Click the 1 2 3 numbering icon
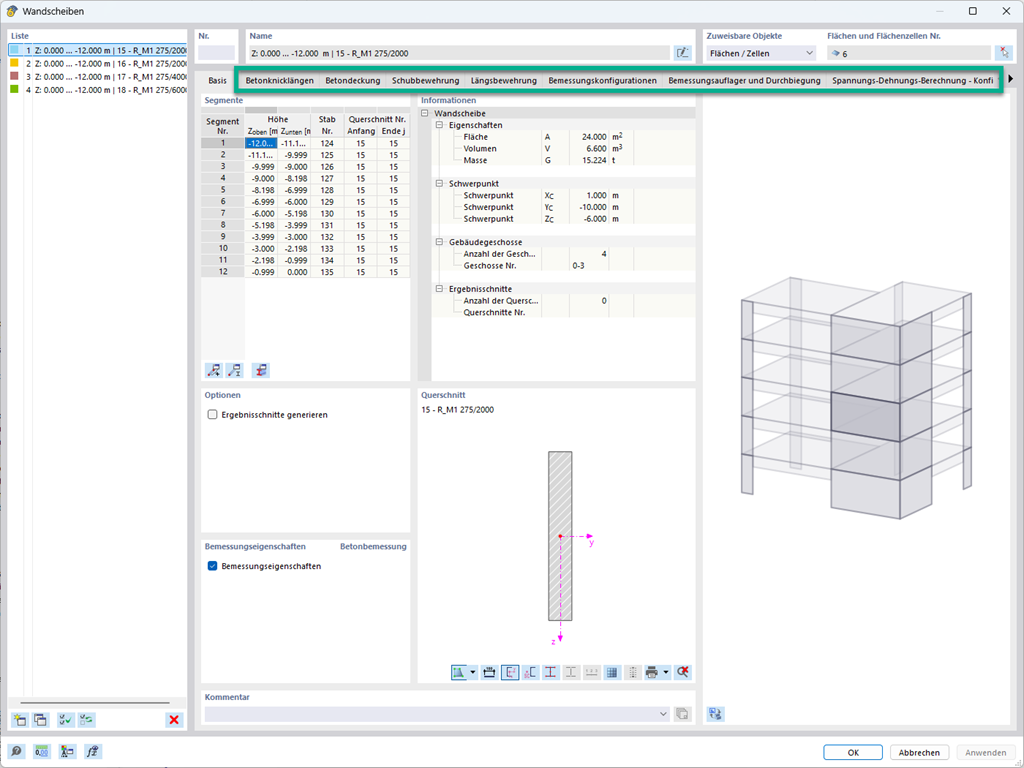The width and height of the screenshot is (1024, 768). click(592, 672)
